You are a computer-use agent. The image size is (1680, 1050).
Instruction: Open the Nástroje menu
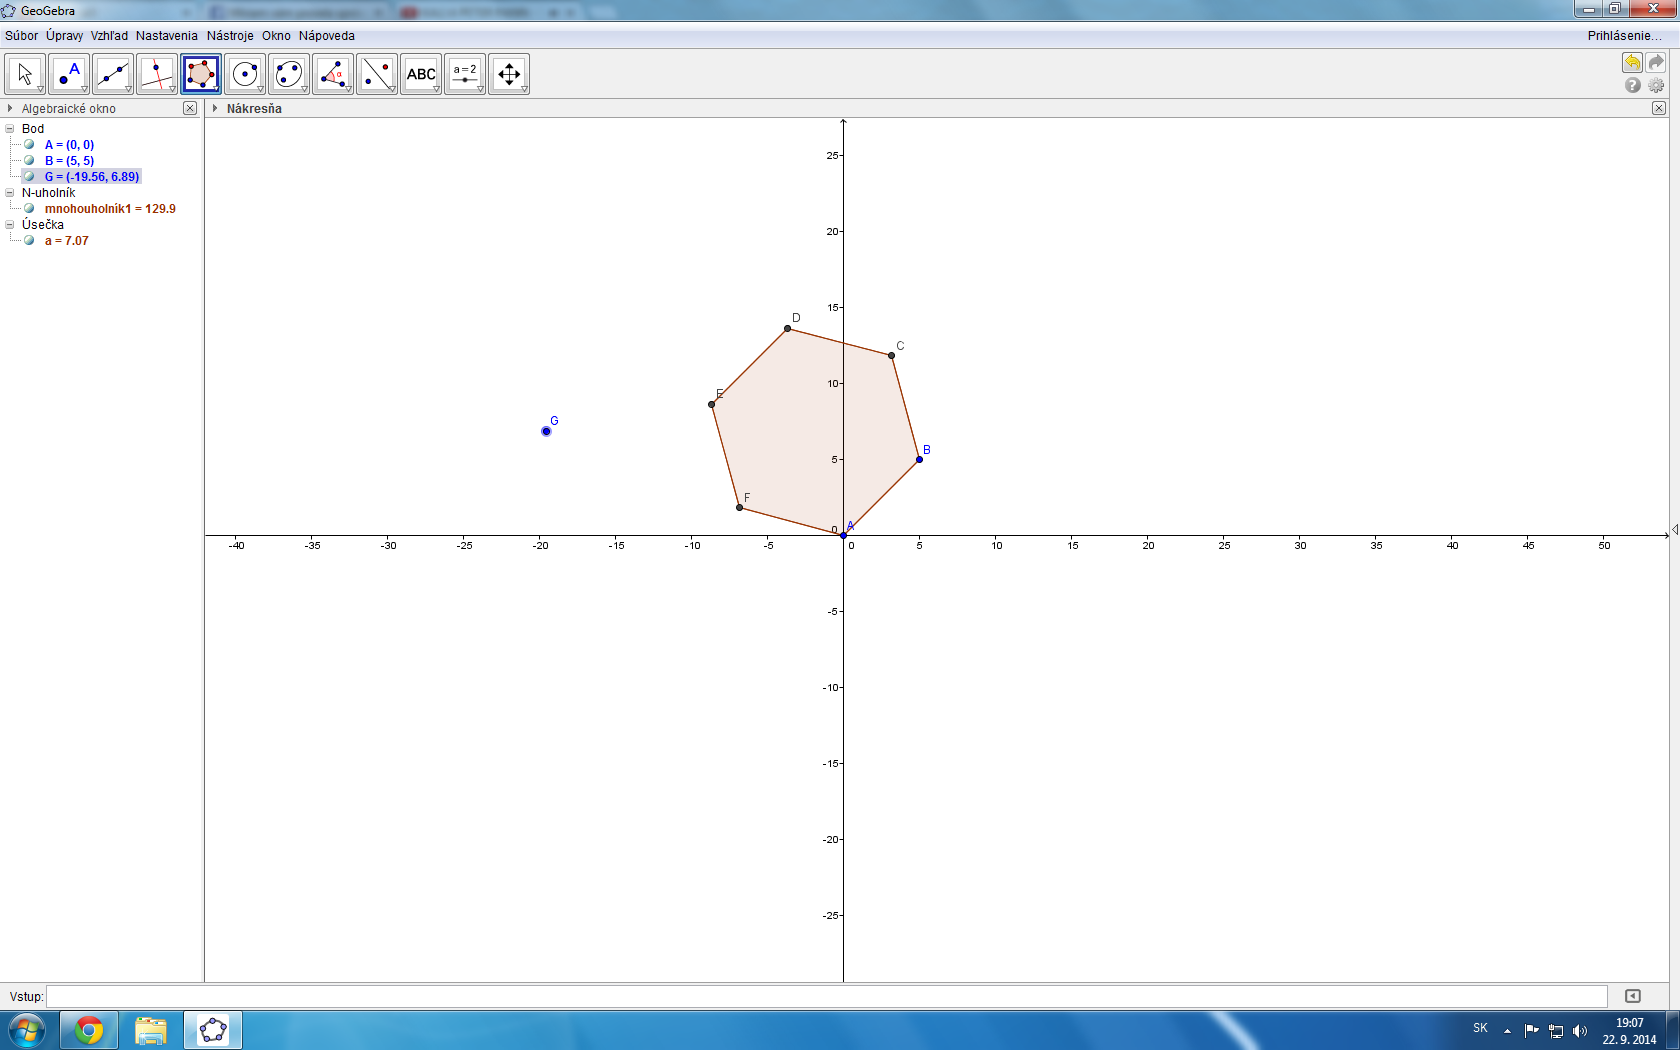[230, 36]
